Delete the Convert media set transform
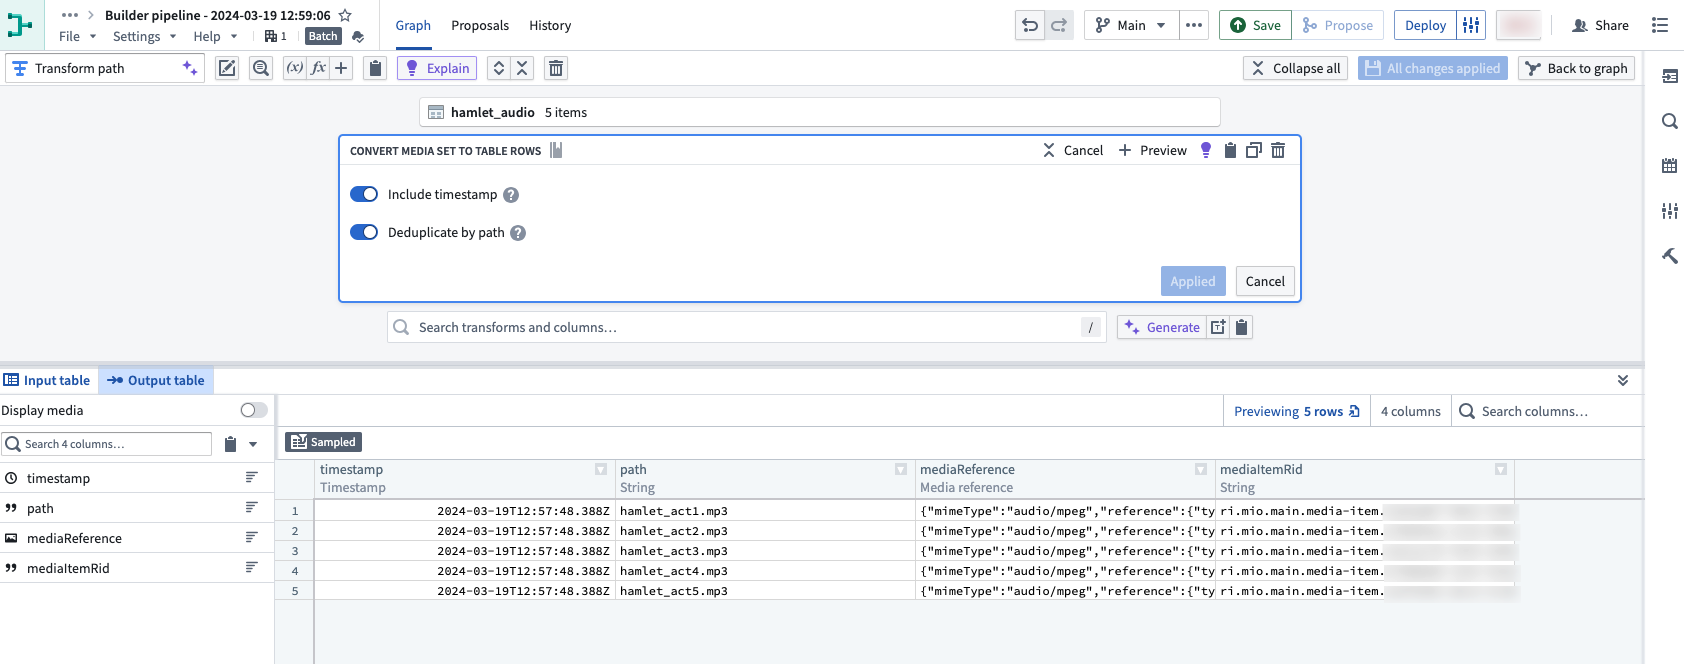1684x664 pixels. 1278,150
